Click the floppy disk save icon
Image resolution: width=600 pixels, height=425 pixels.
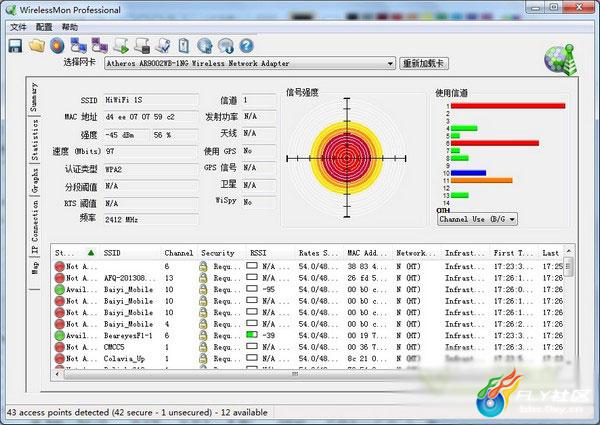tap(15, 46)
